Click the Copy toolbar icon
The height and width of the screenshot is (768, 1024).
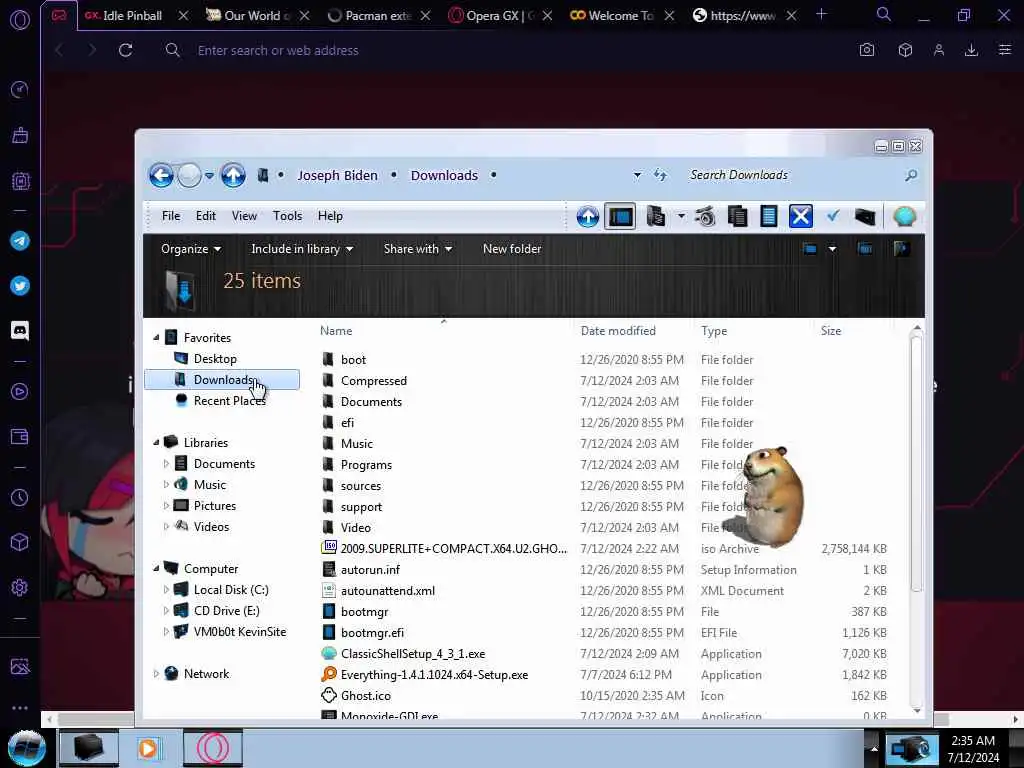point(737,216)
